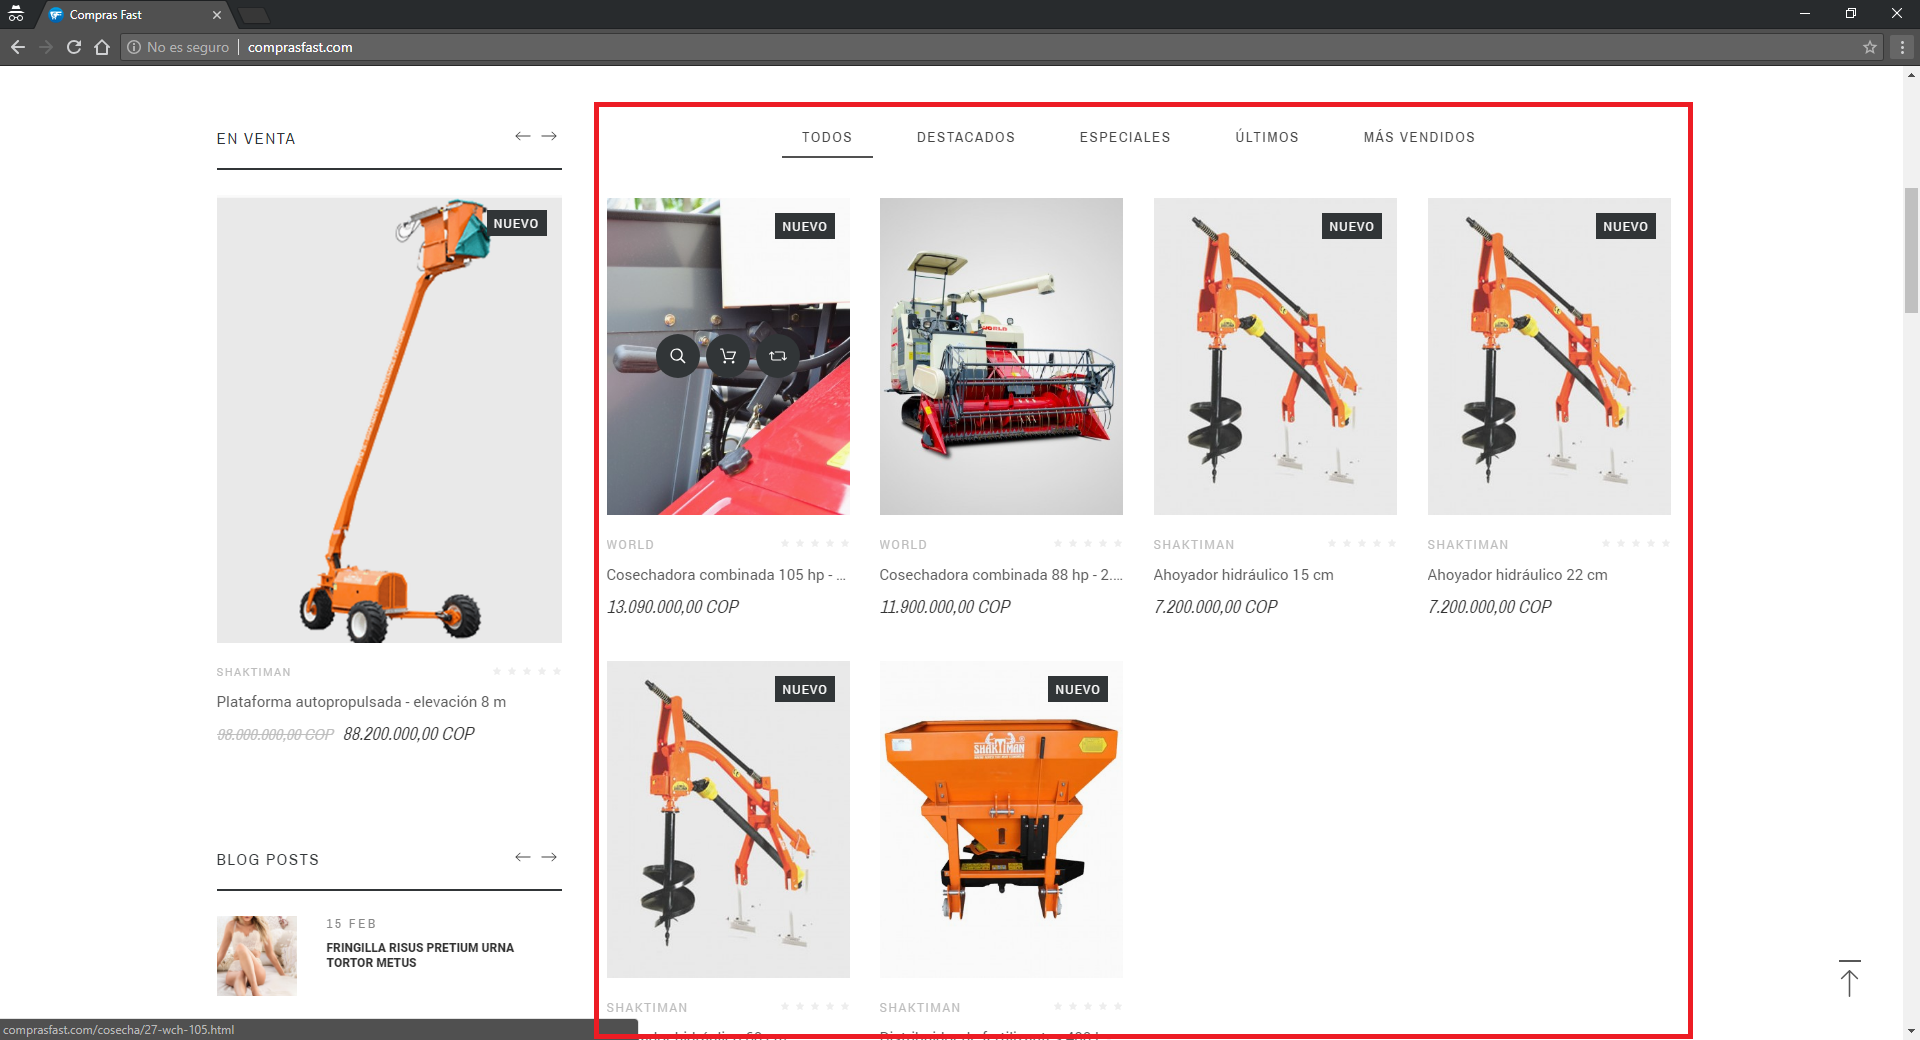The image size is (1920, 1040).
Task: Open the Últimos tab
Action: (x=1267, y=137)
